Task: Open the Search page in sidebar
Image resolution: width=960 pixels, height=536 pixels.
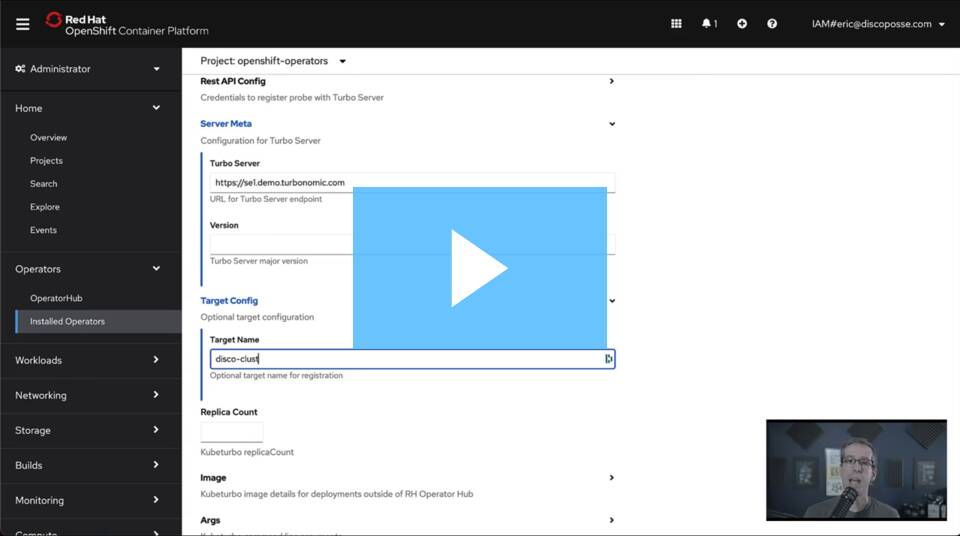Action: 43,184
